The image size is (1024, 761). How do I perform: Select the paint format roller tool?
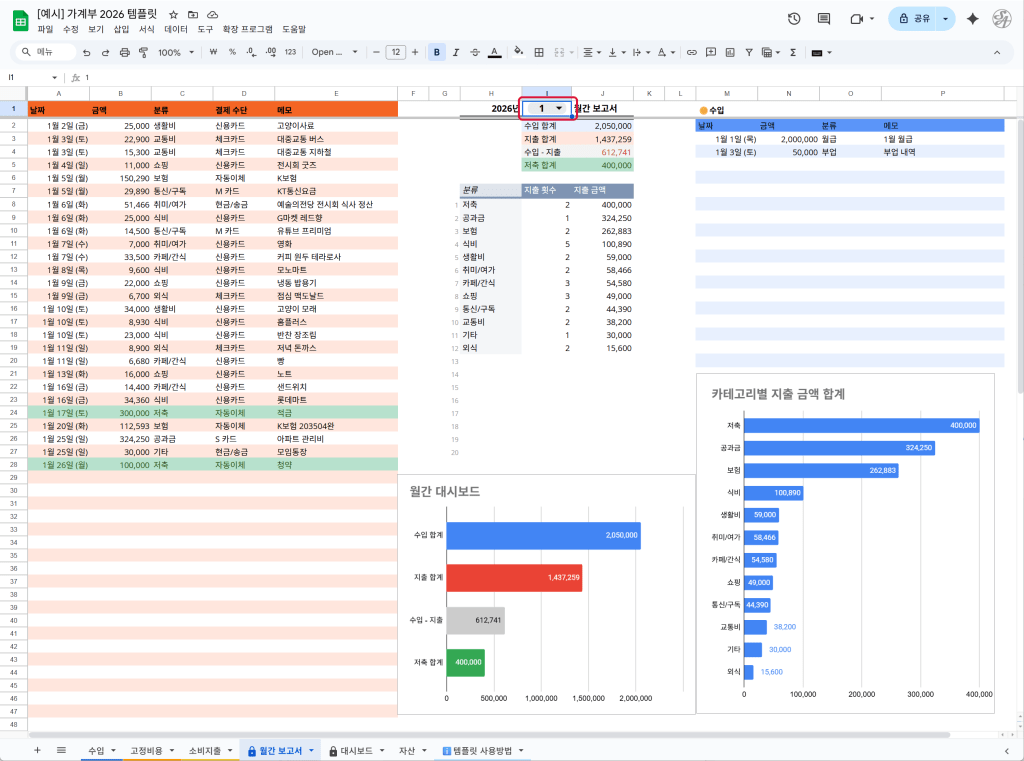click(142, 52)
